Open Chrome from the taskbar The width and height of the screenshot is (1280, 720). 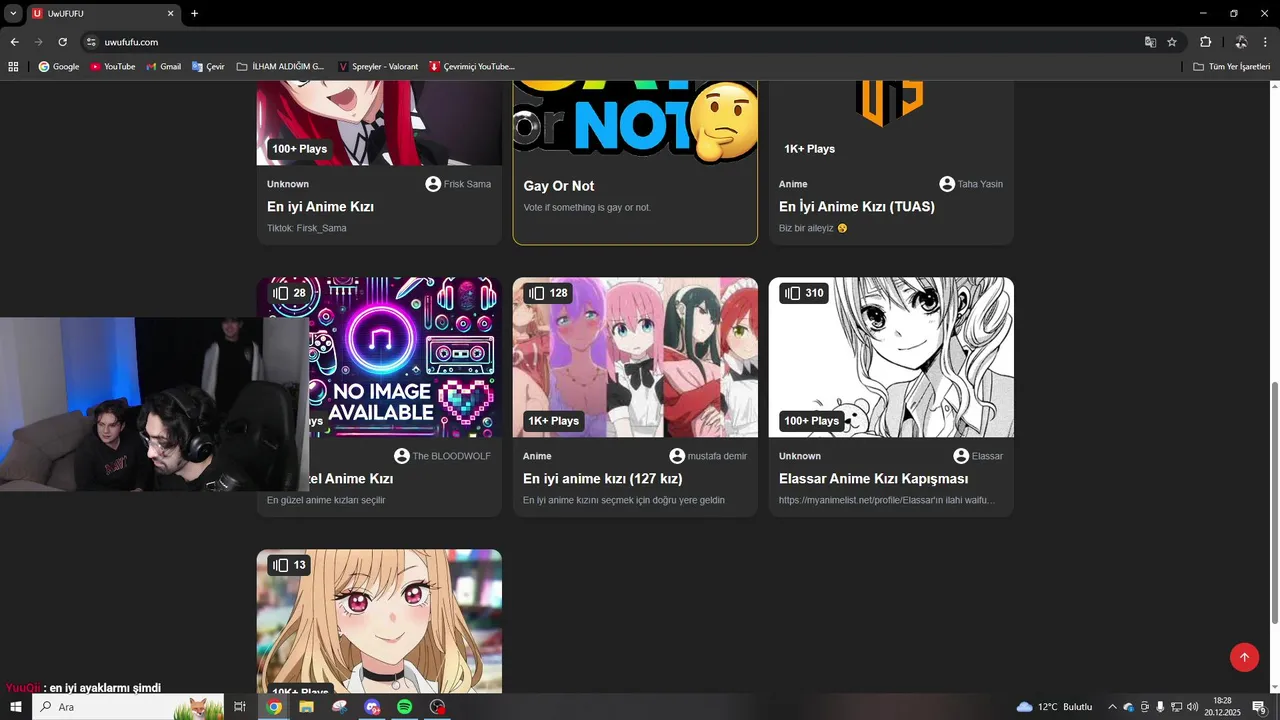point(274,707)
